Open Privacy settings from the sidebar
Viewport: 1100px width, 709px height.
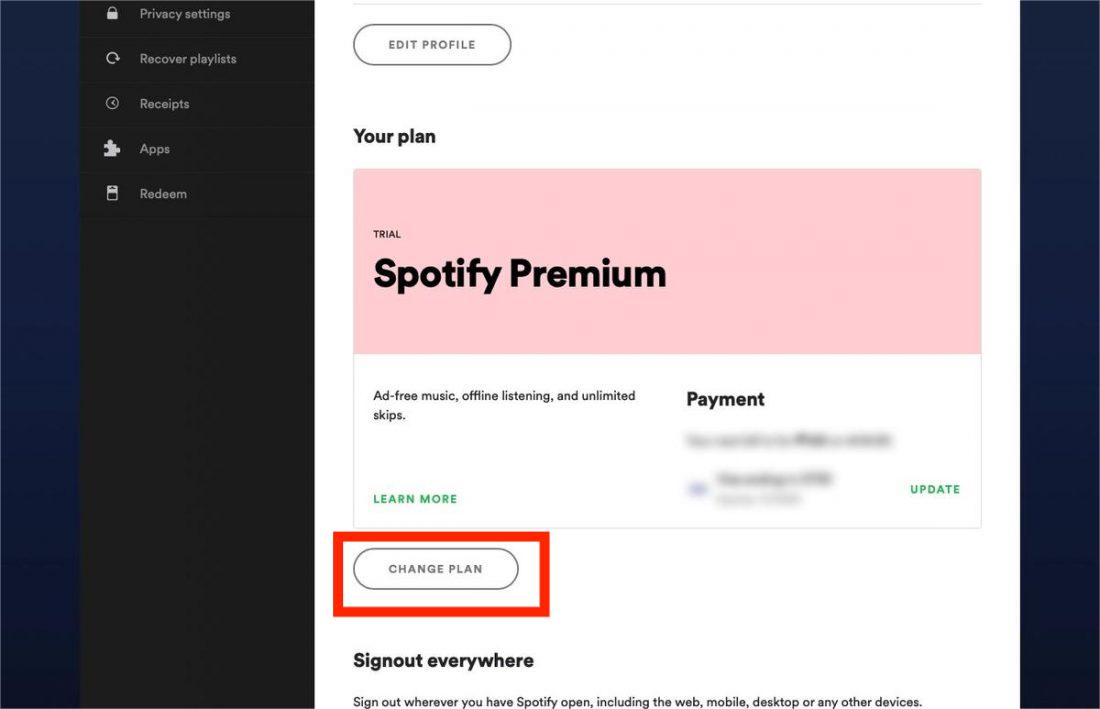pos(184,14)
